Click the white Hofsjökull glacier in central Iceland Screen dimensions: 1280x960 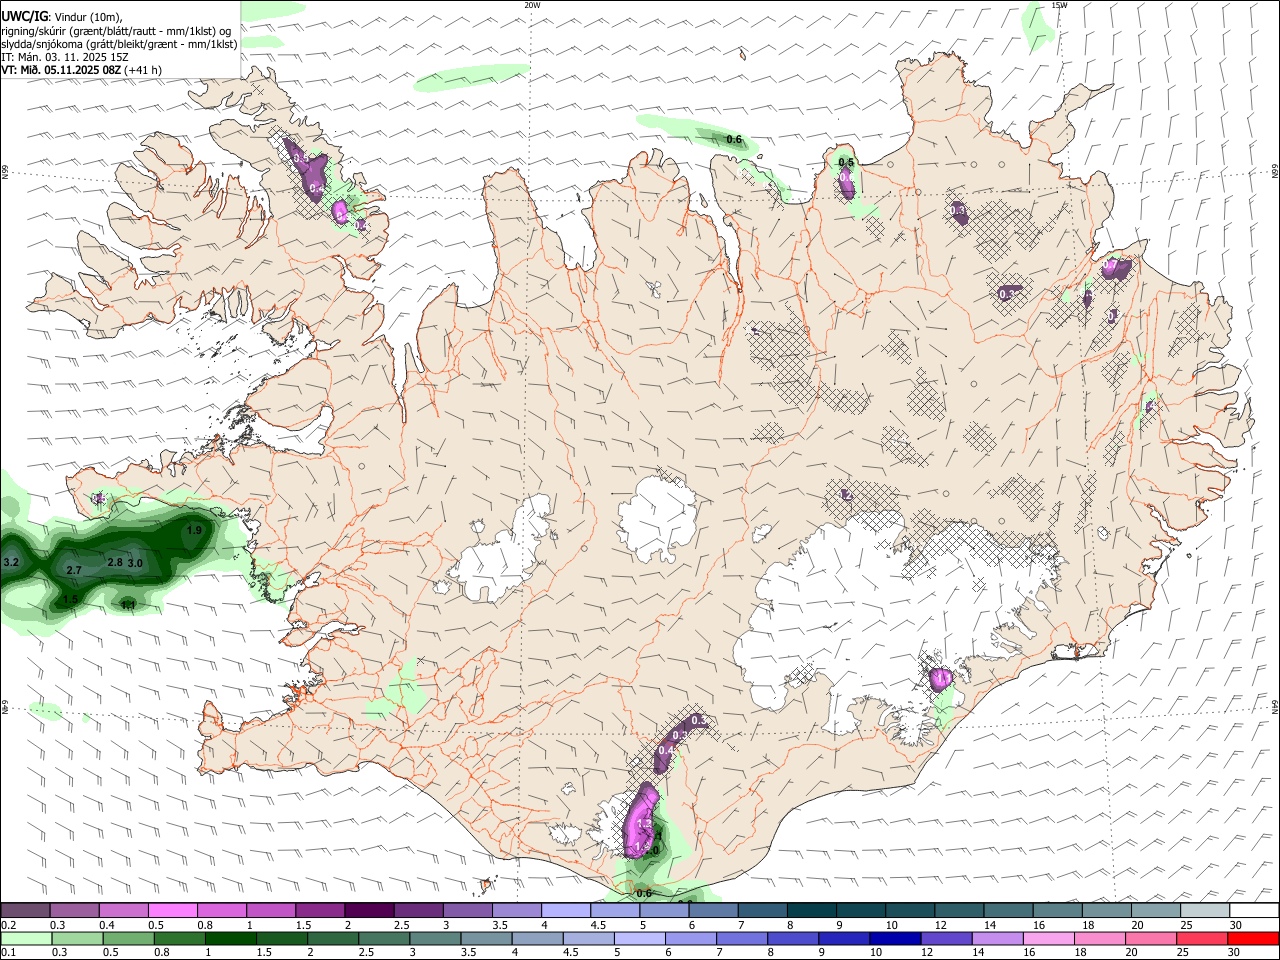[657, 516]
